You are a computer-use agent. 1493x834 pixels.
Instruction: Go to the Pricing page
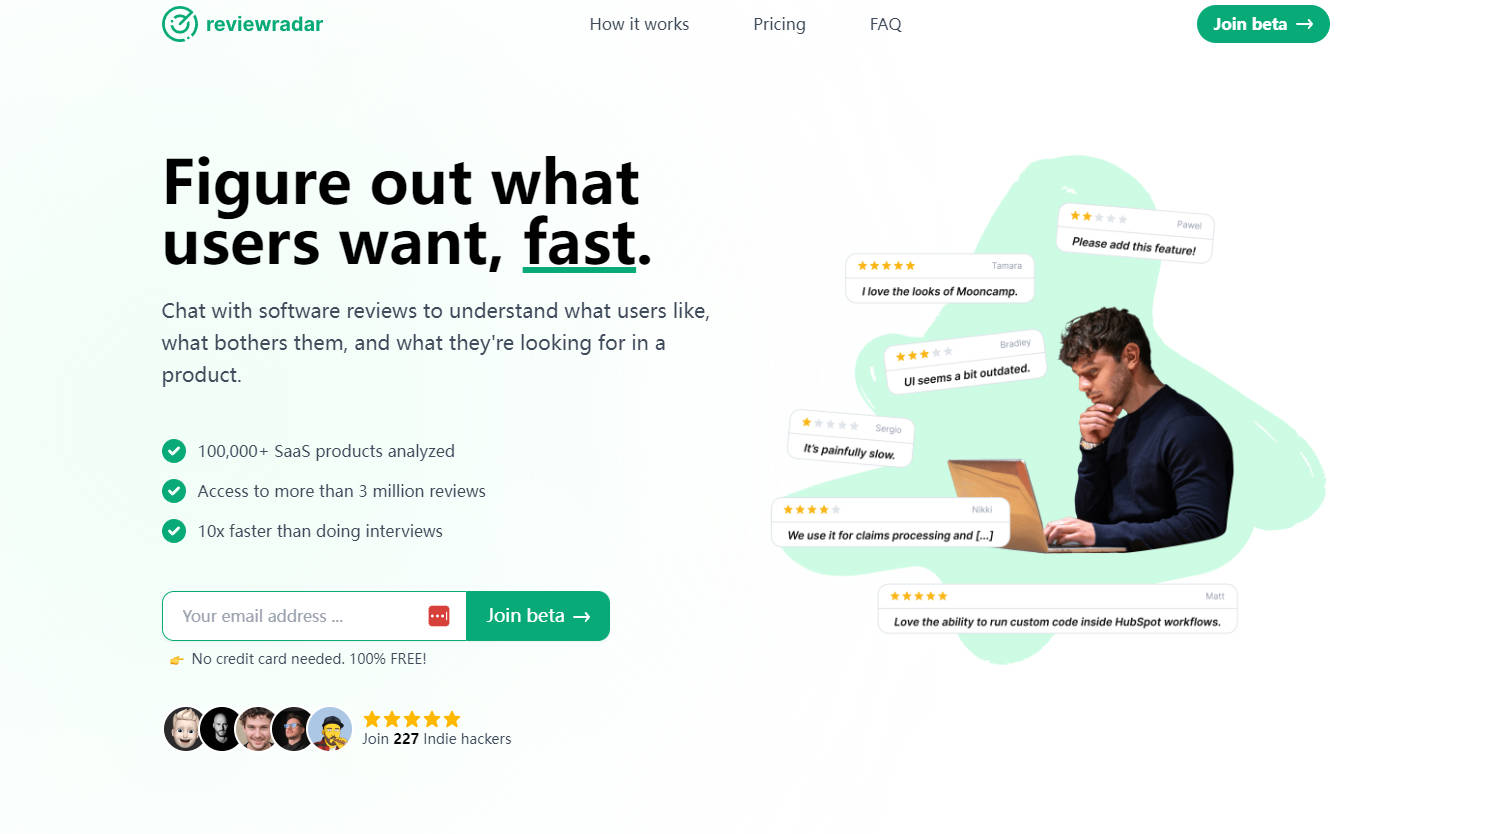point(779,24)
